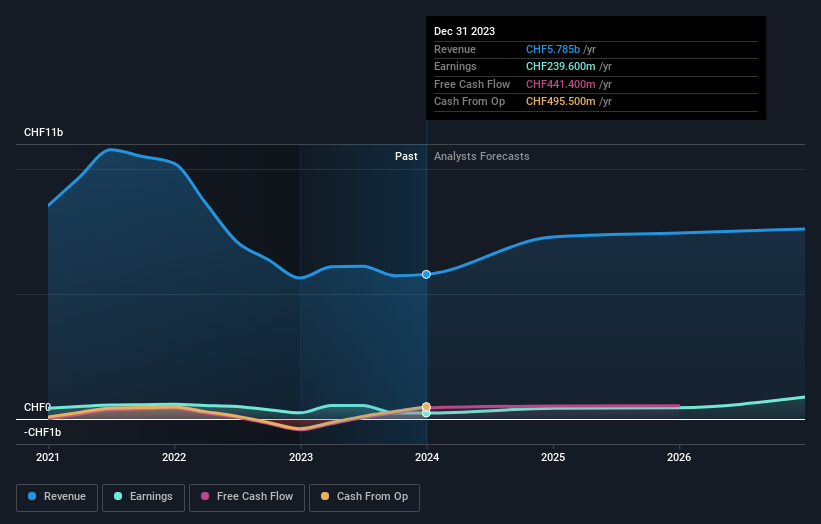This screenshot has height=524, width=821.
Task: Click the 2025 x-axis label
Action: point(553,457)
